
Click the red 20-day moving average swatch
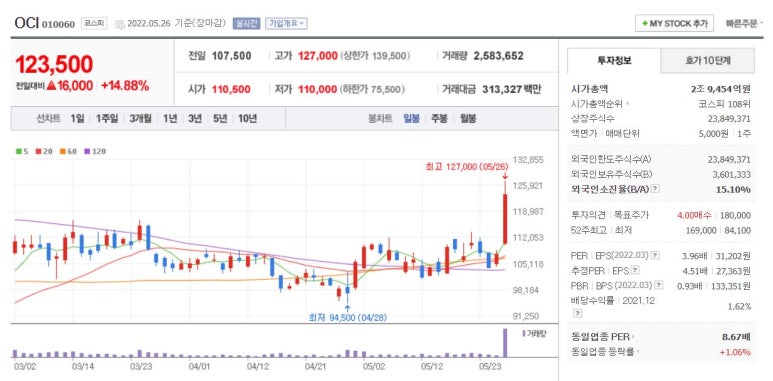coord(37,151)
